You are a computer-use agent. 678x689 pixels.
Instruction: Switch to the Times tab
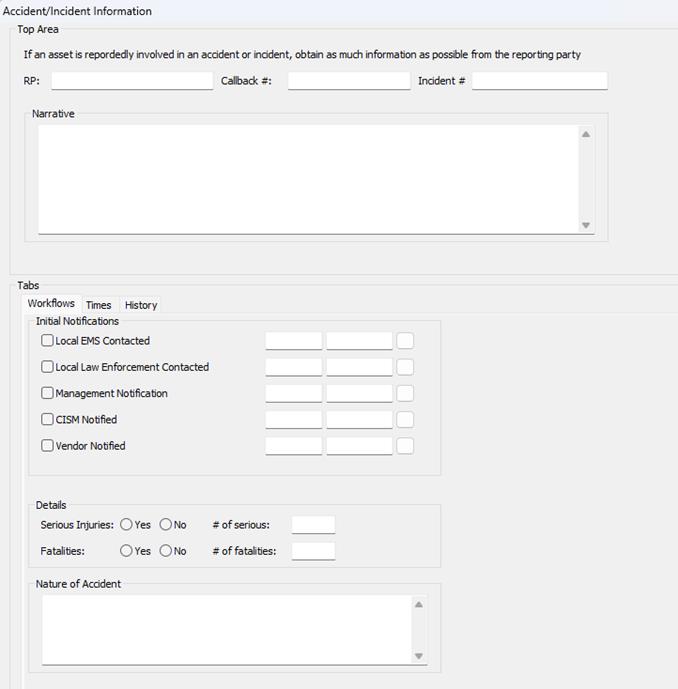tap(98, 305)
